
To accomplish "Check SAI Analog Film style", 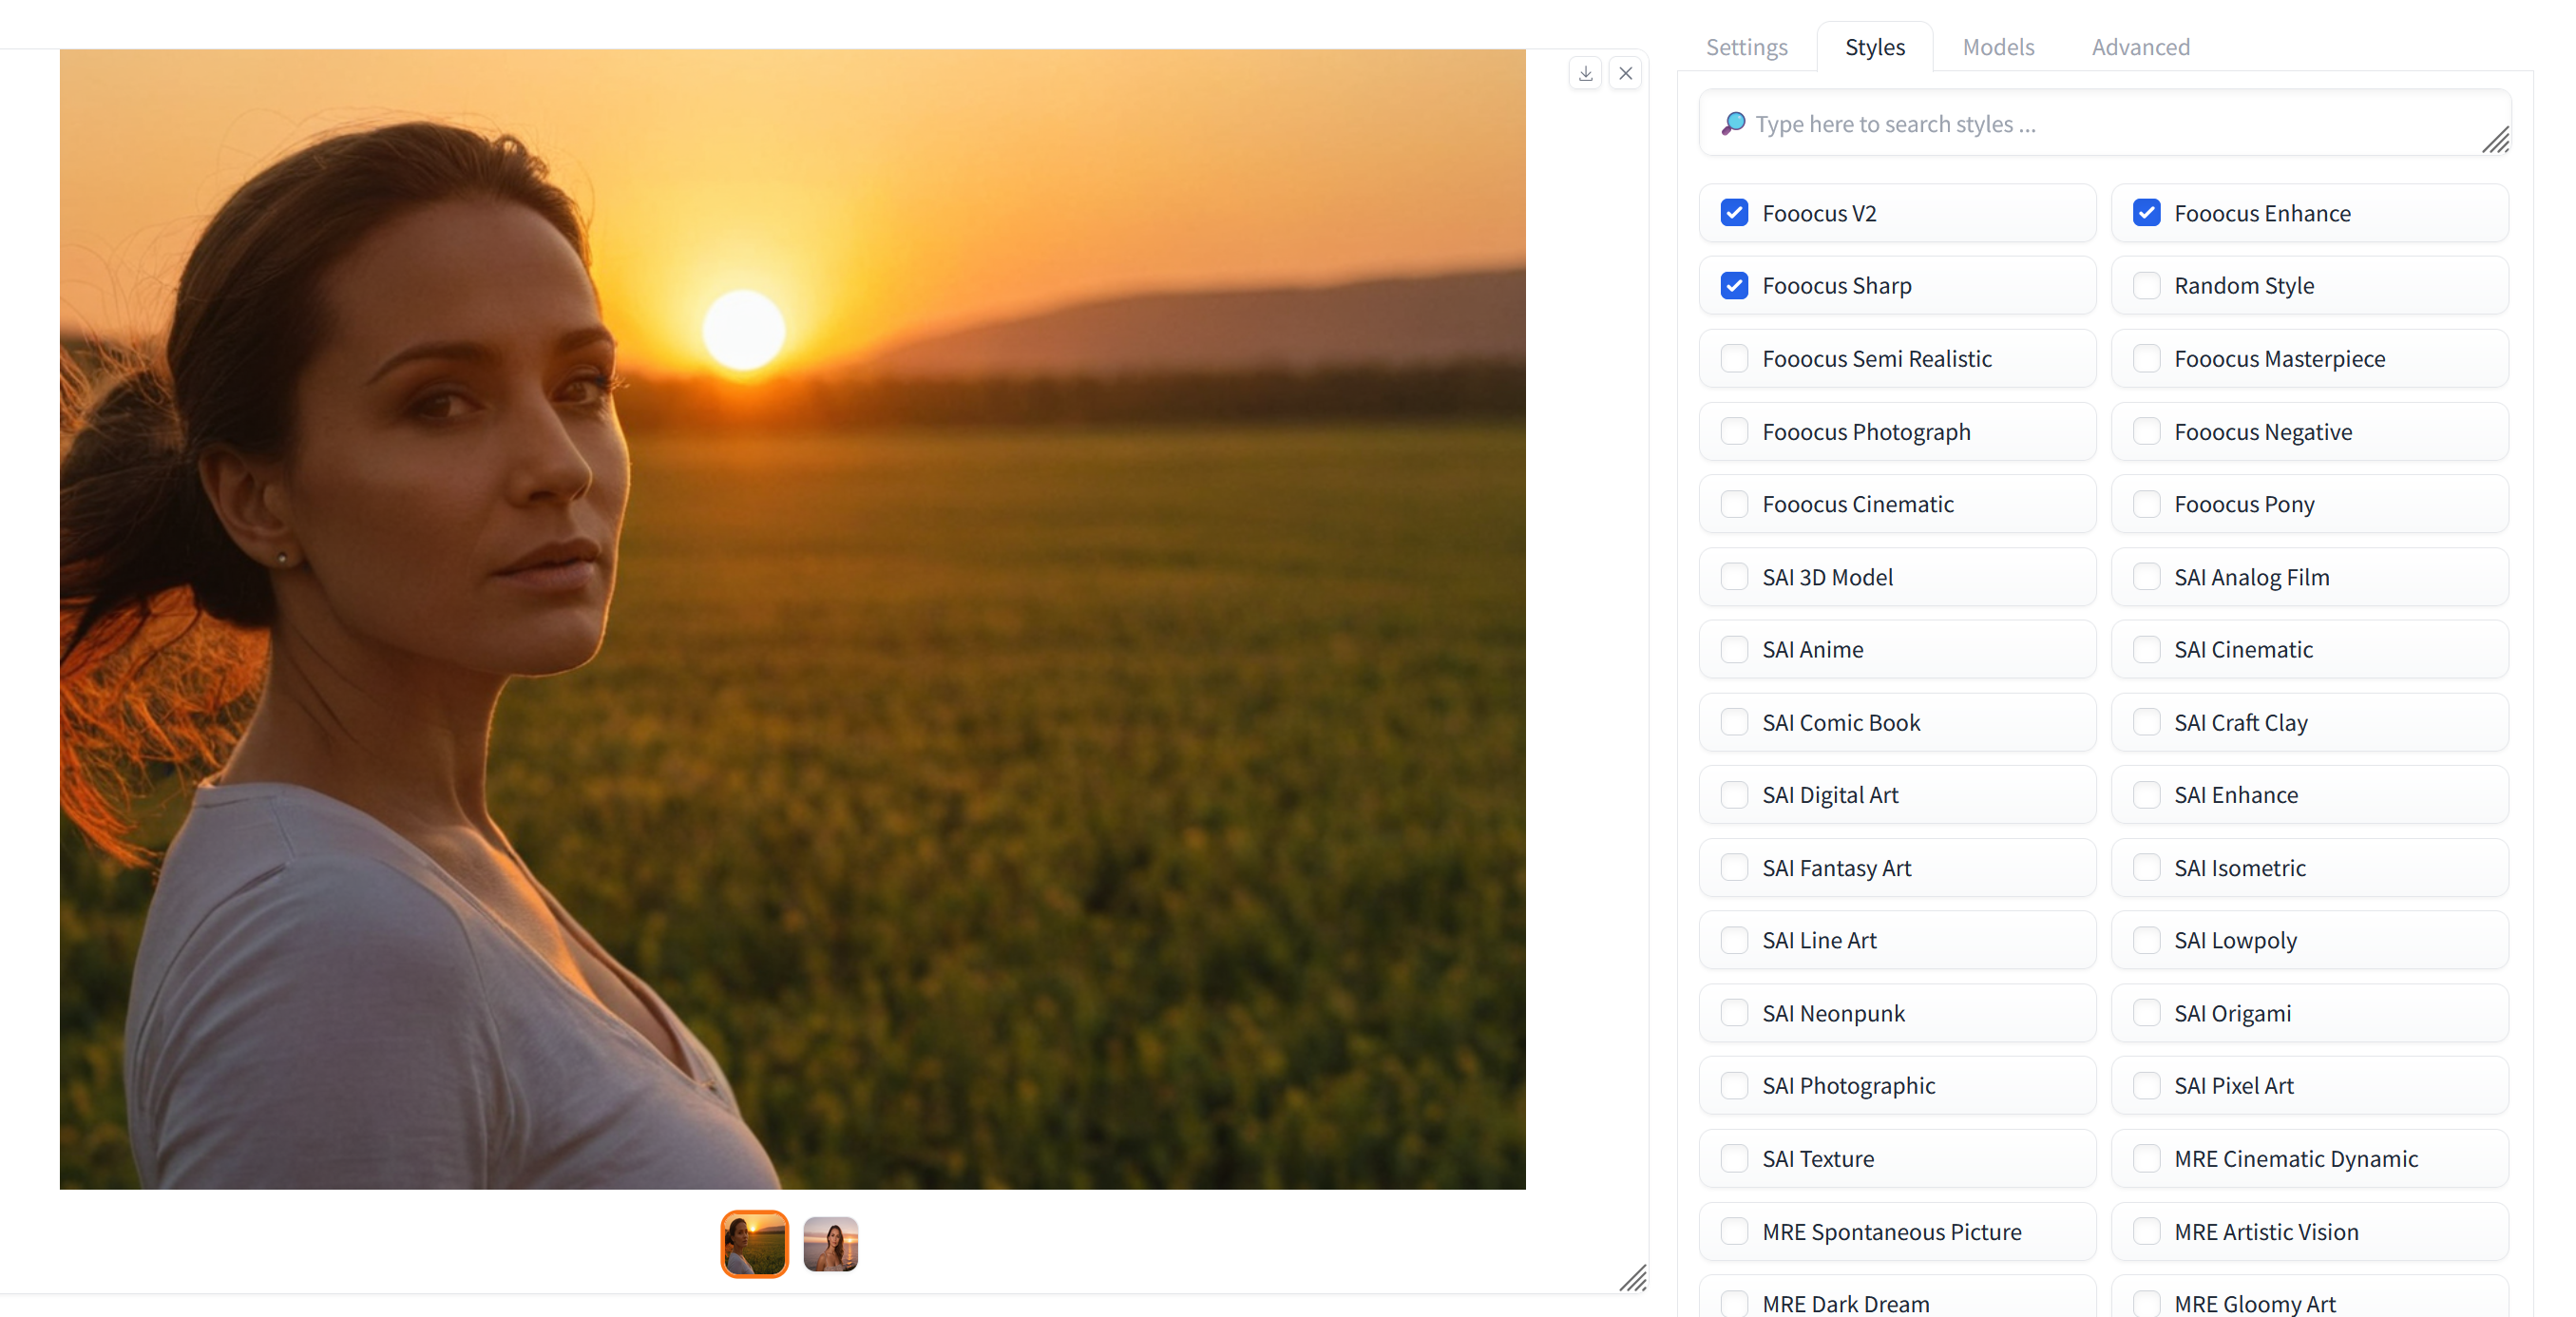I will coord(2146,577).
